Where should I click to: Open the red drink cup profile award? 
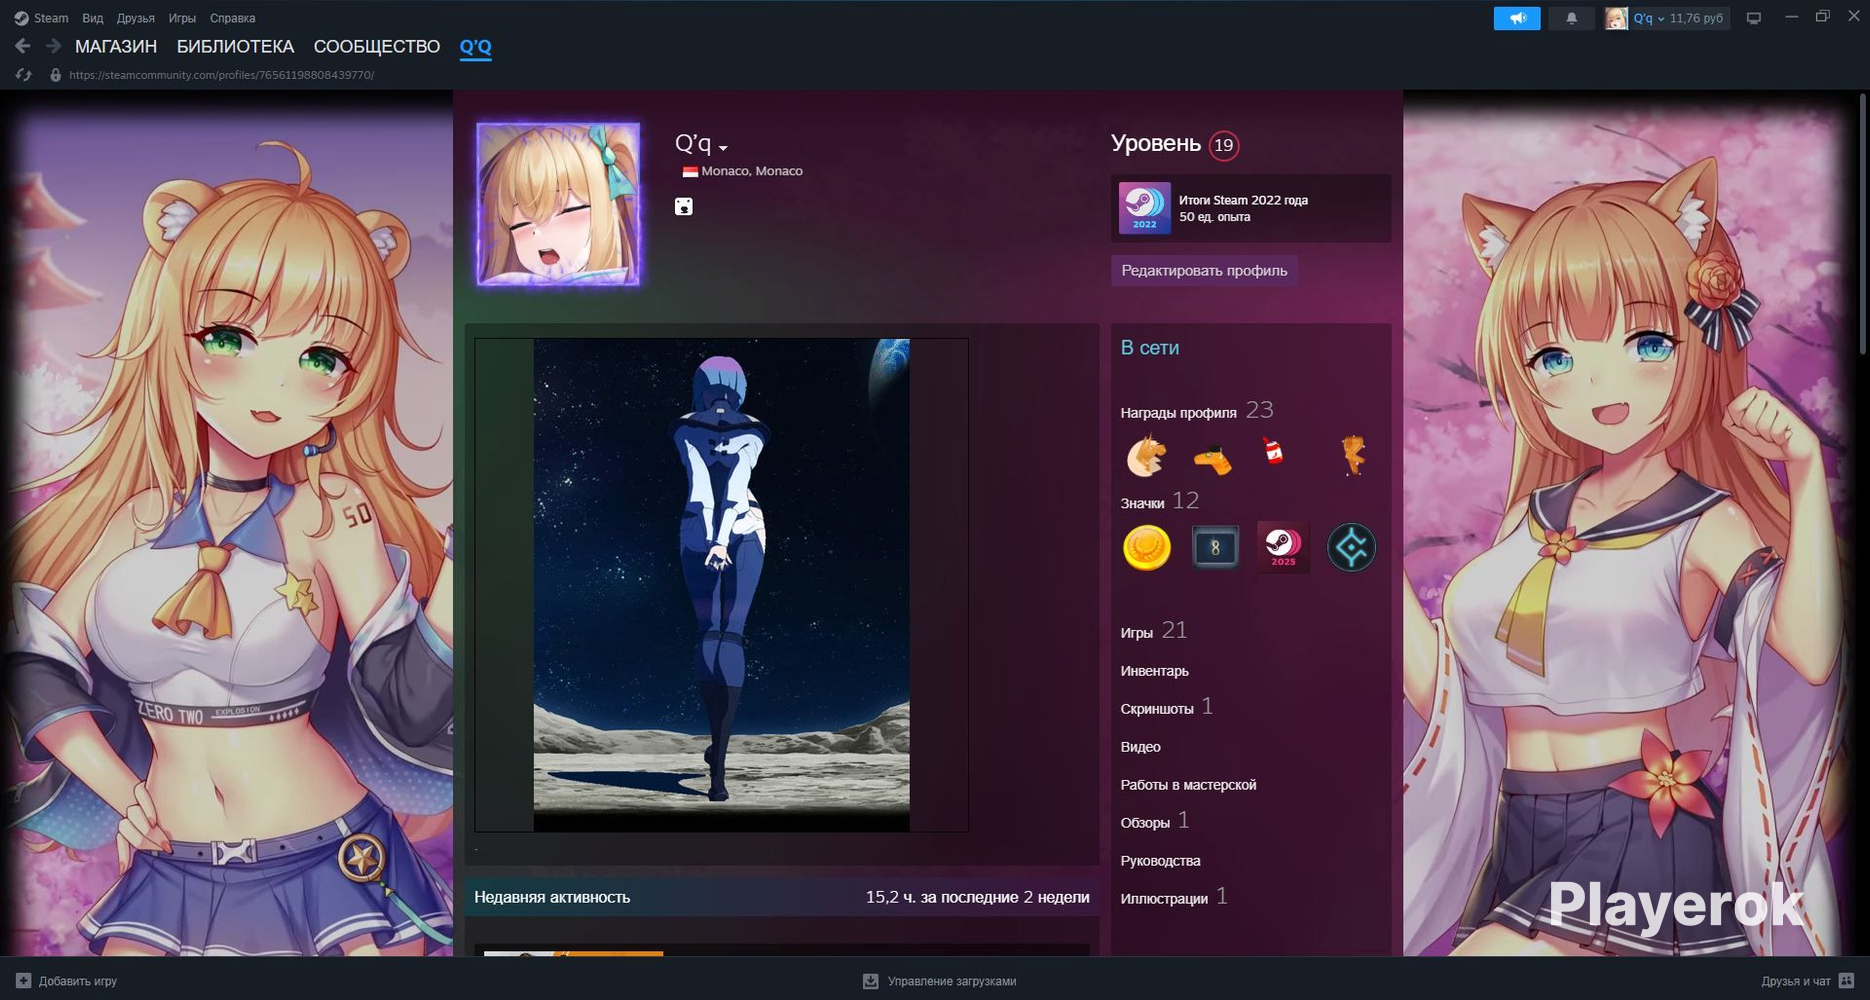pos(1273,452)
